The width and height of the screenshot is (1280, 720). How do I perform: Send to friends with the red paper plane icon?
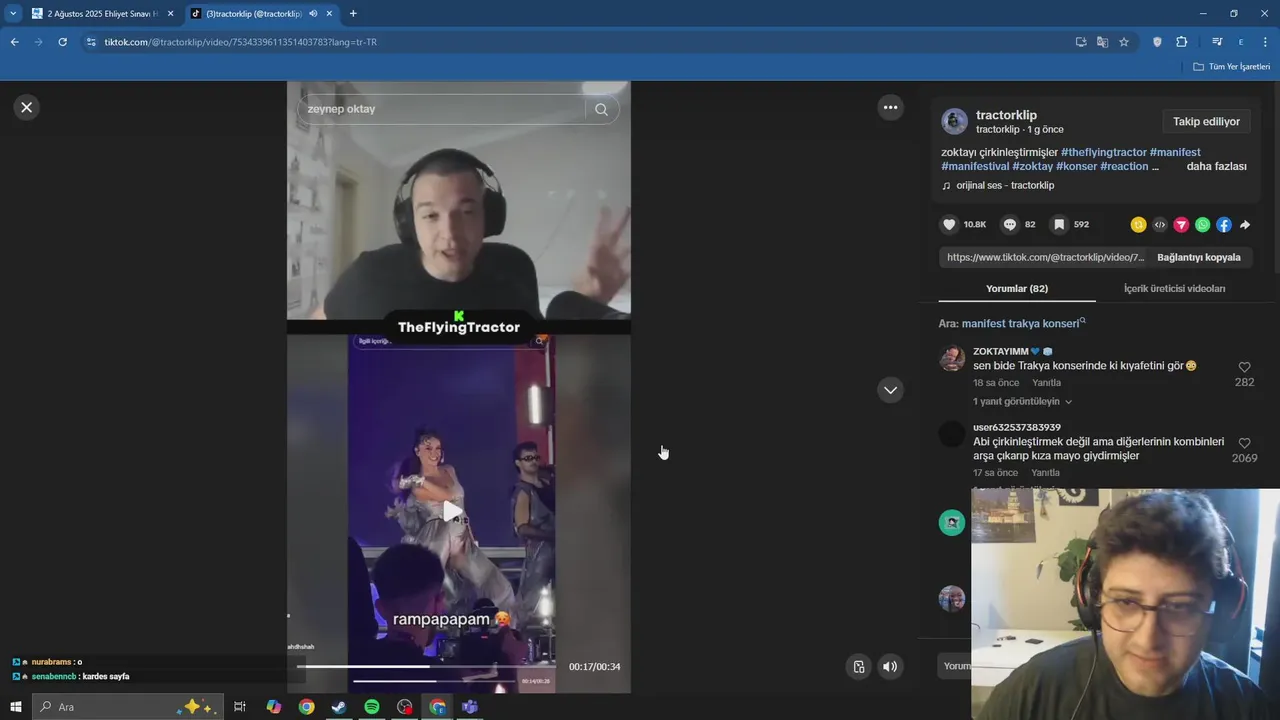(x=1181, y=225)
